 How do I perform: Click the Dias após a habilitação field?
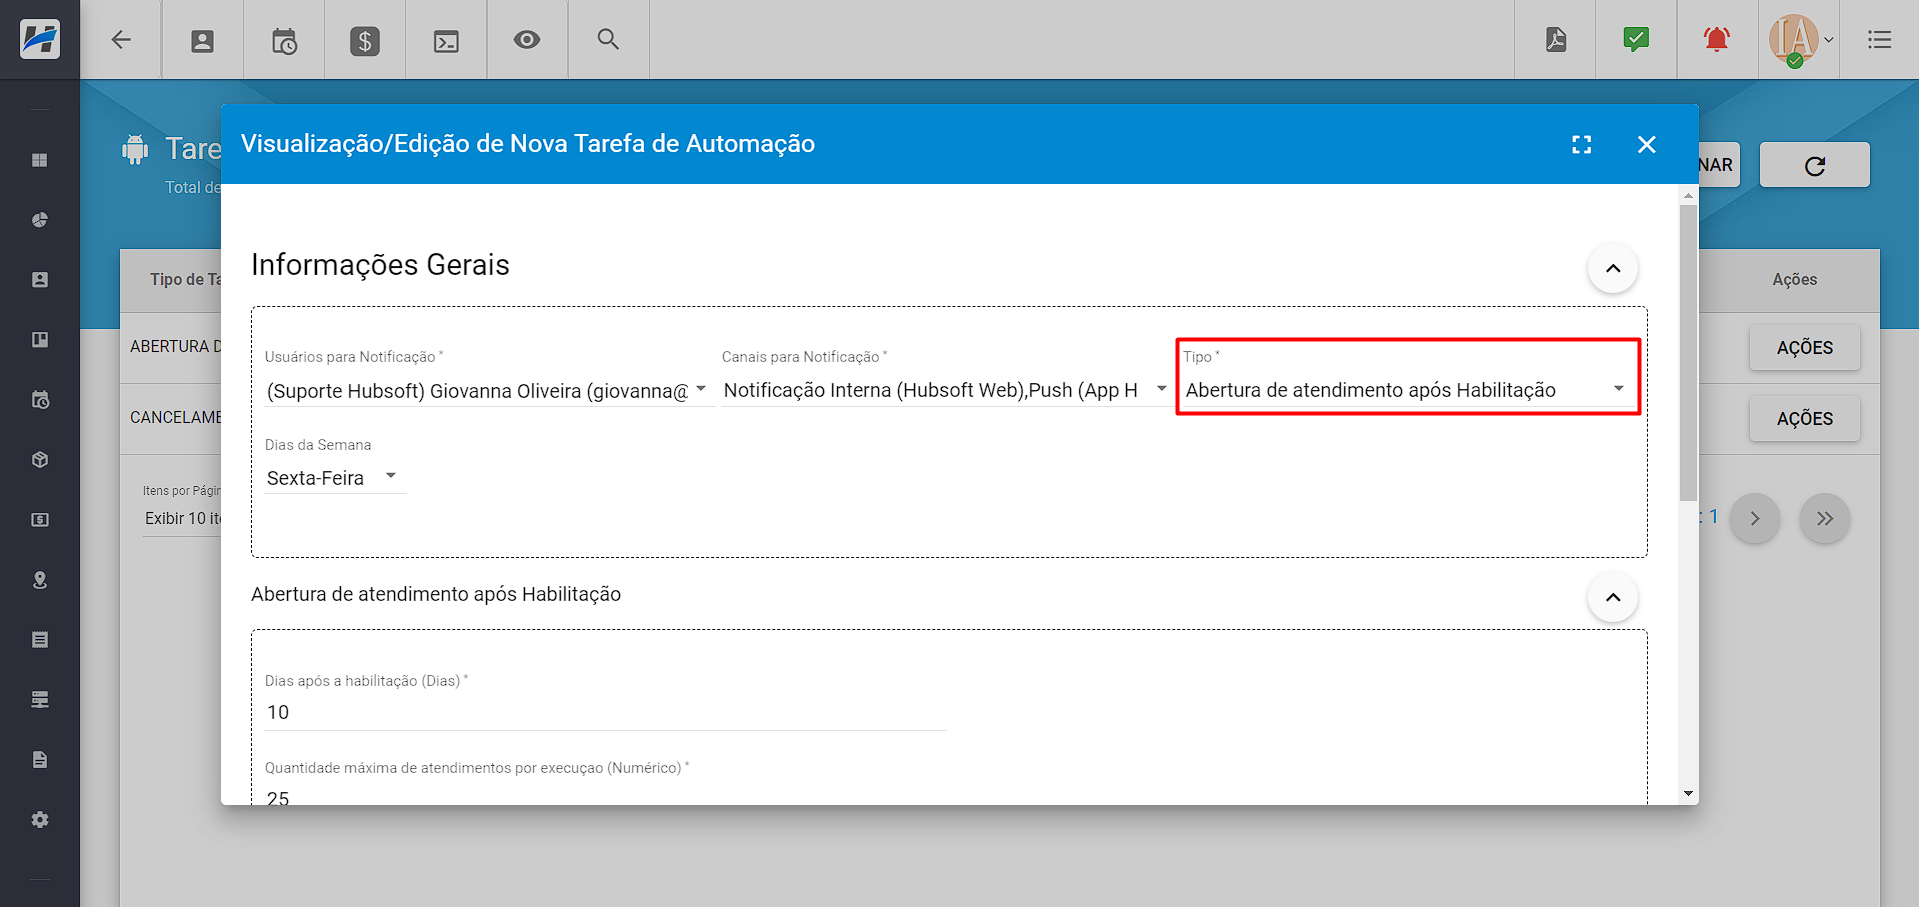coord(604,712)
